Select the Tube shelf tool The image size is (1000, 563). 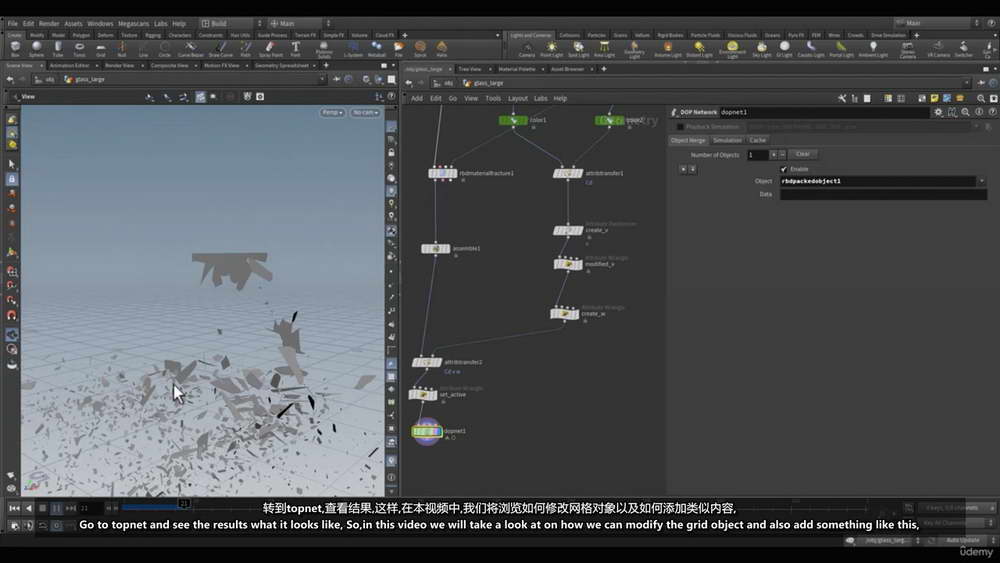58,49
